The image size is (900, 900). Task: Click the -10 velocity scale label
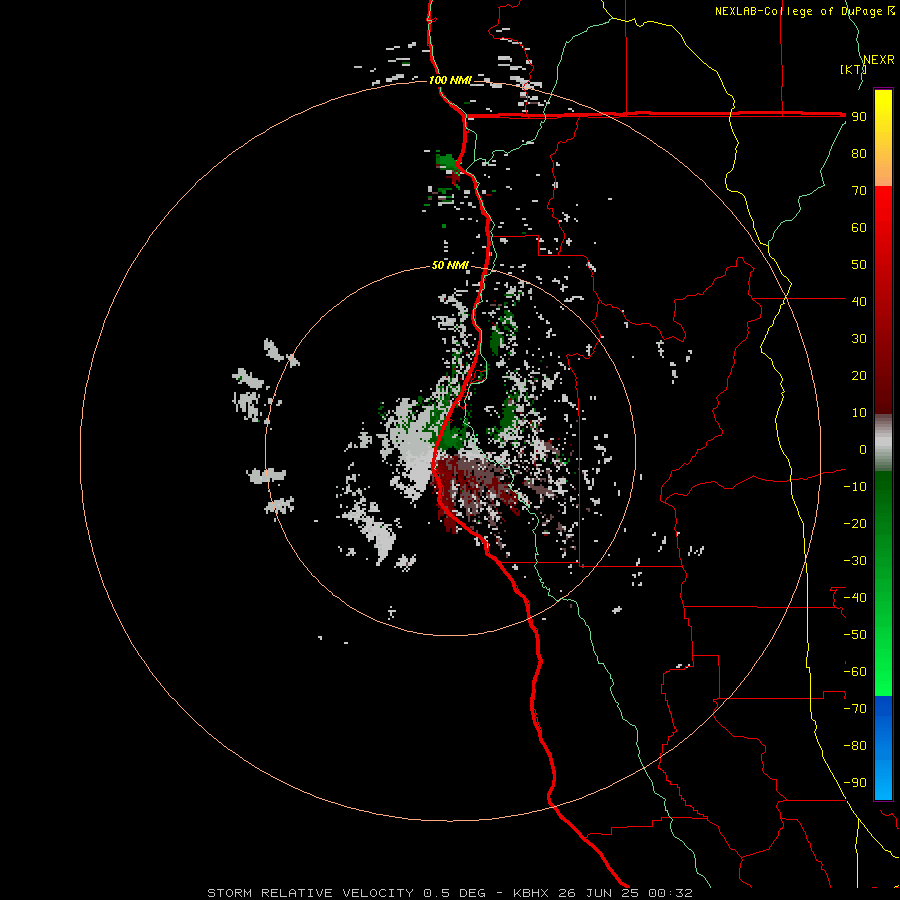855,487
